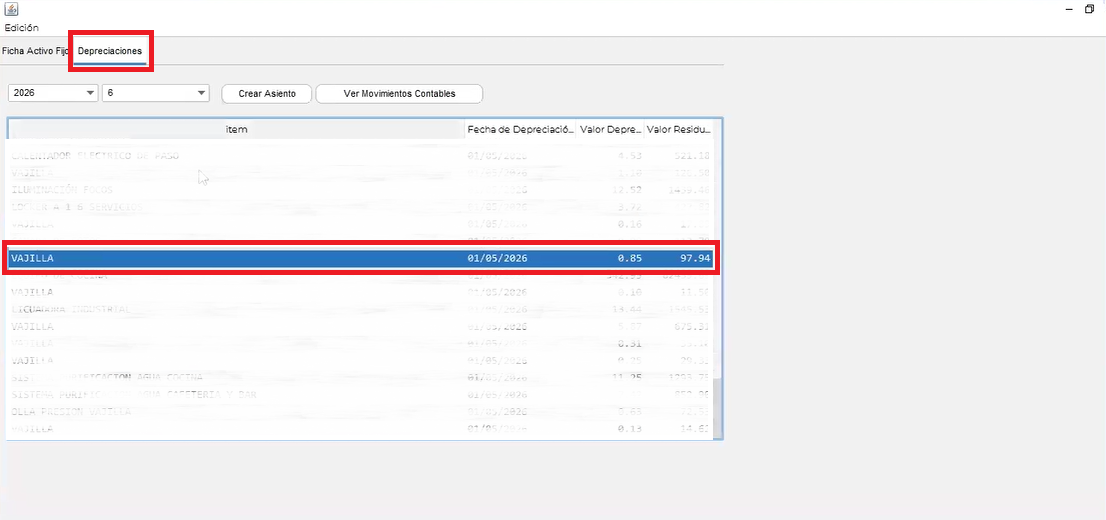Click the 01/05/2026 date in highlighted row
The image size is (1106, 520).
pos(497,259)
